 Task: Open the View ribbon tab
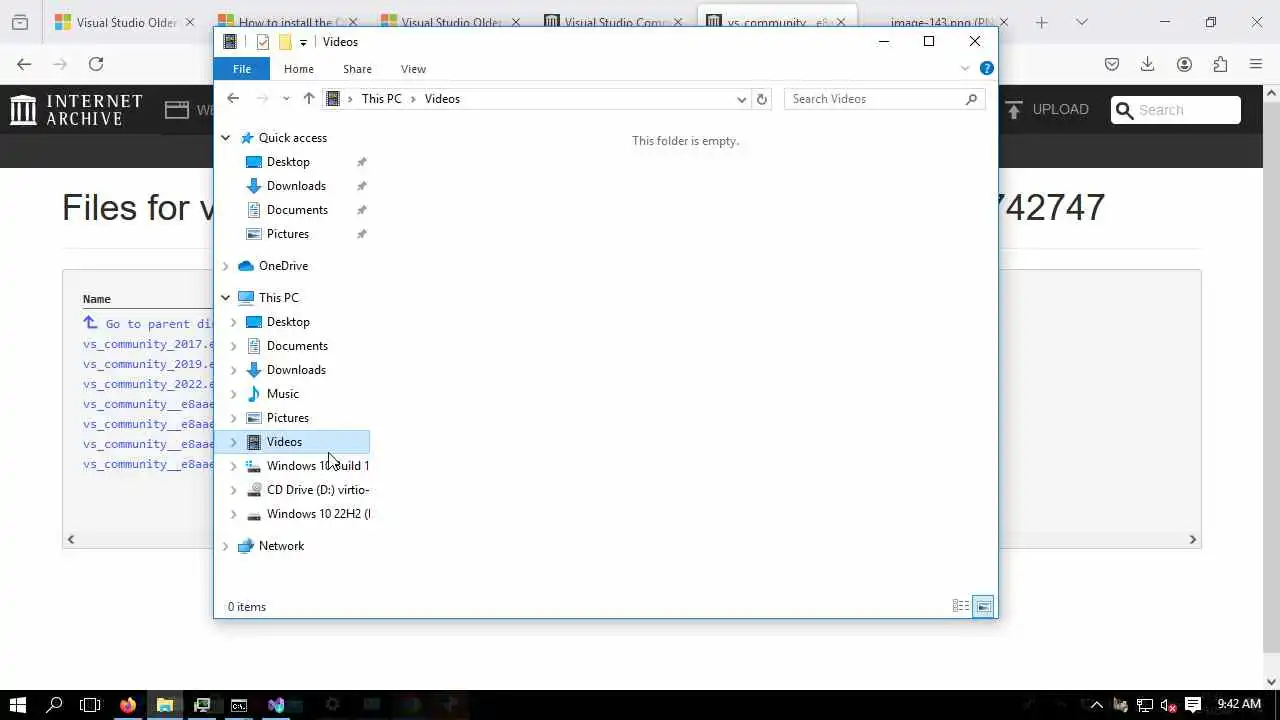(413, 69)
